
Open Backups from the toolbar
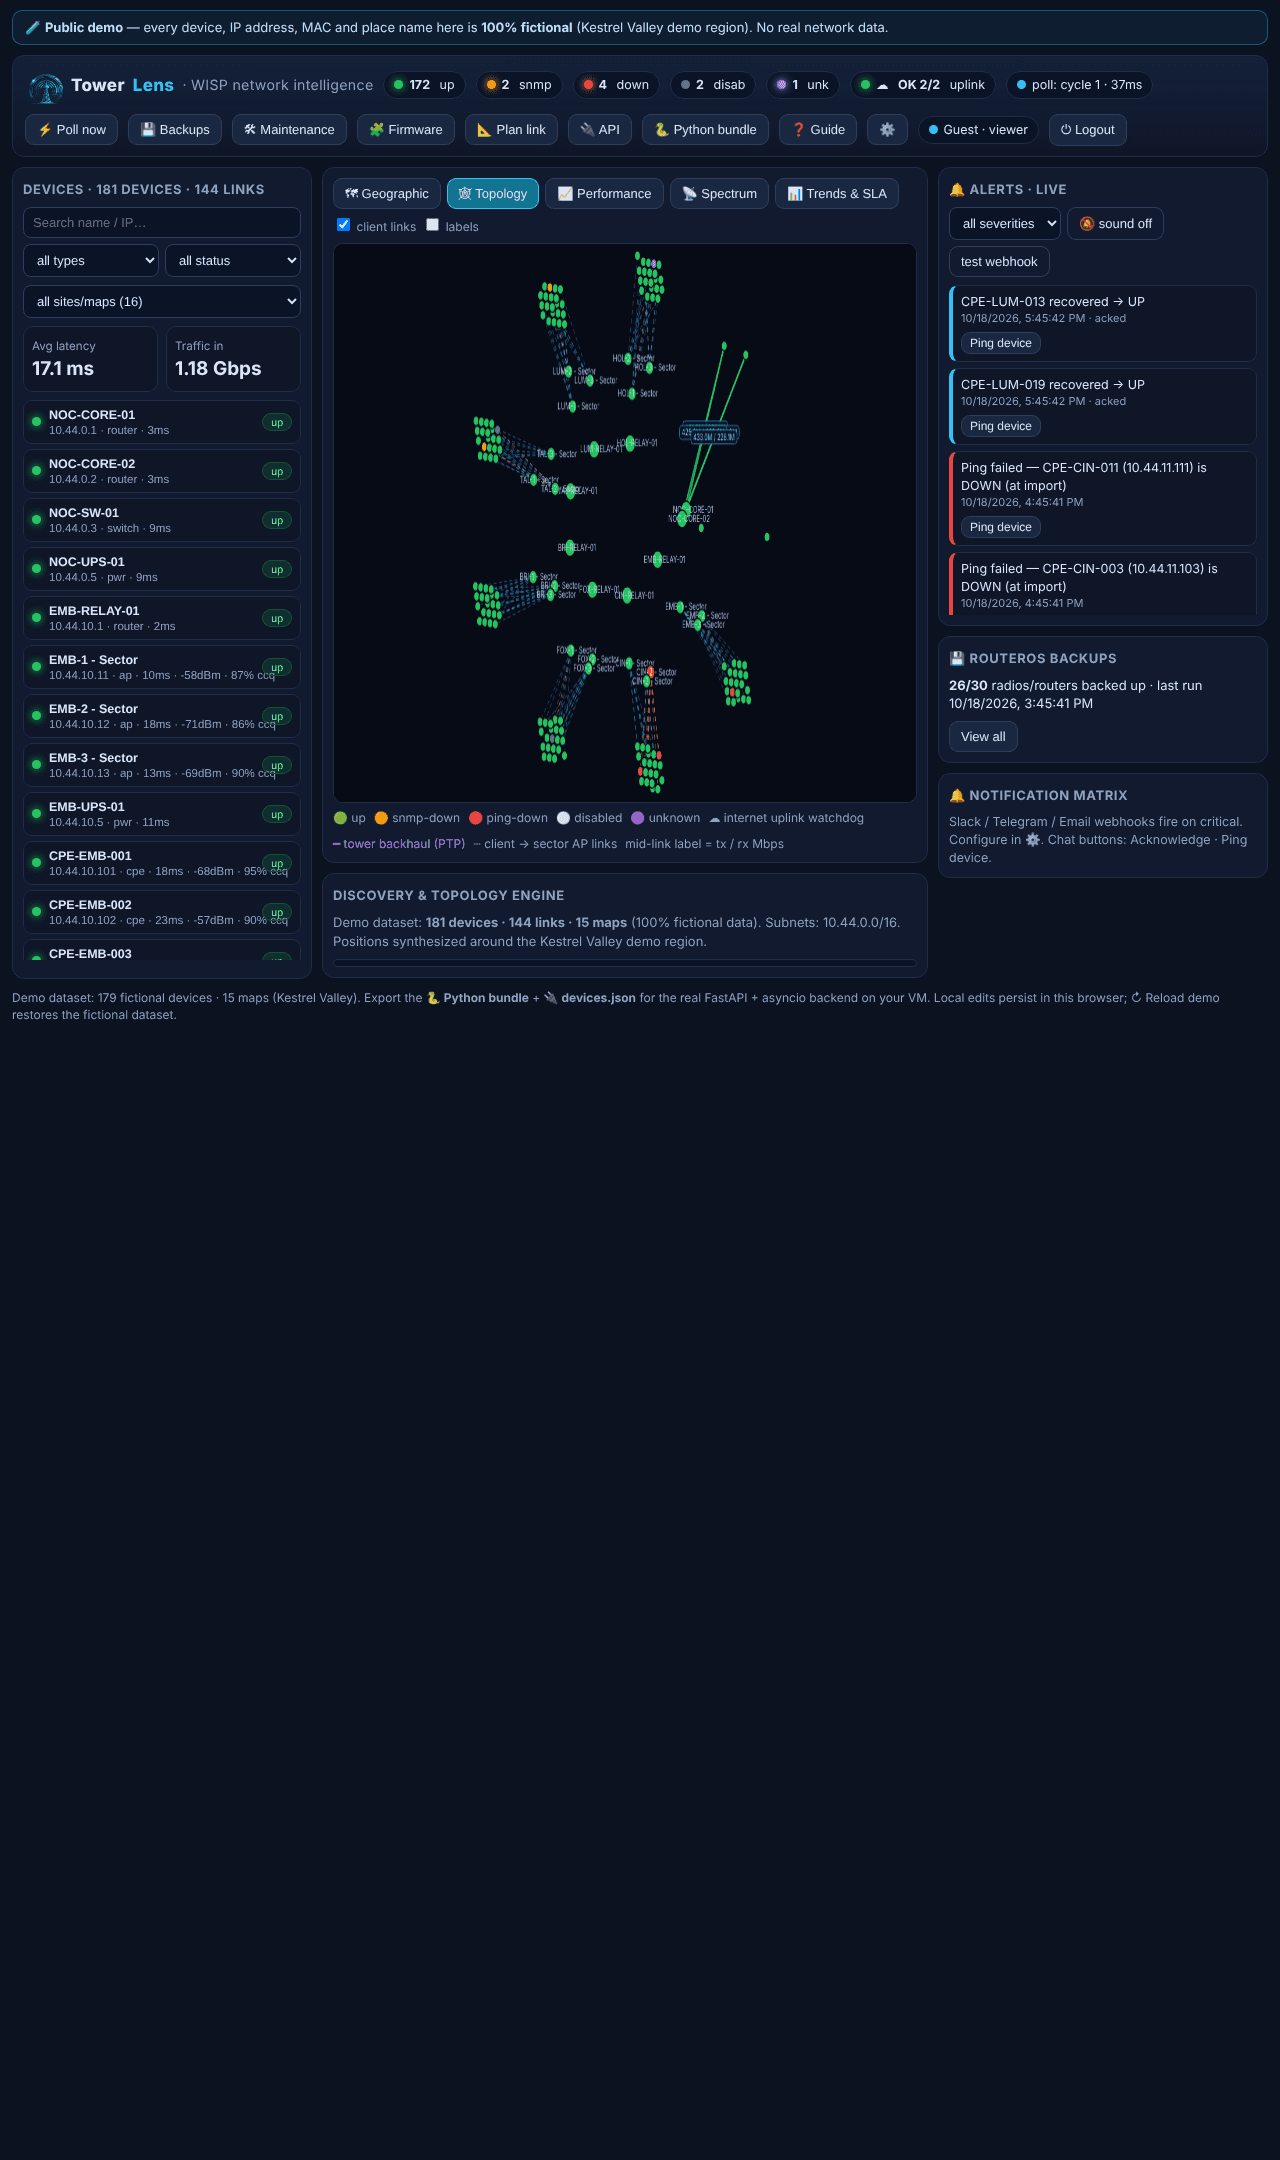[175, 130]
